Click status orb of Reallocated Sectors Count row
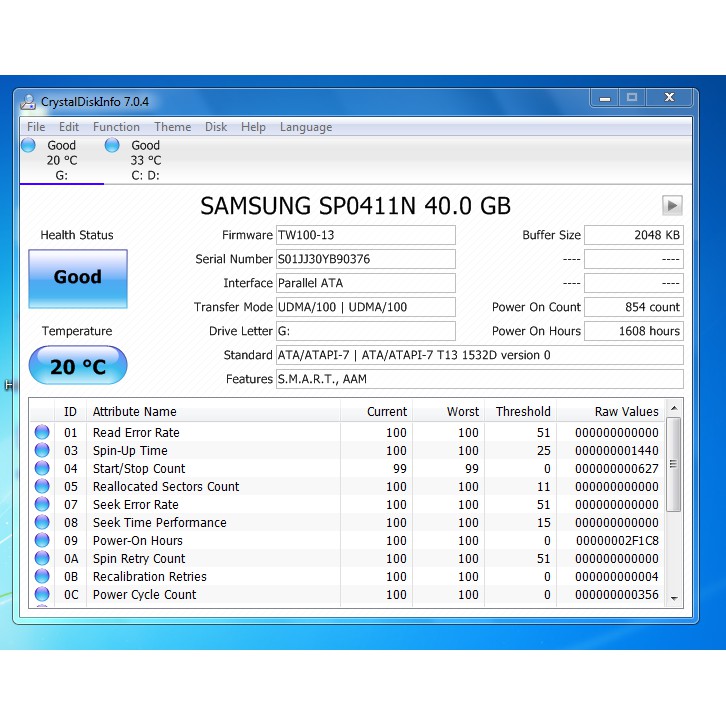Image resolution: width=726 pixels, height=726 pixels. pos(42,486)
